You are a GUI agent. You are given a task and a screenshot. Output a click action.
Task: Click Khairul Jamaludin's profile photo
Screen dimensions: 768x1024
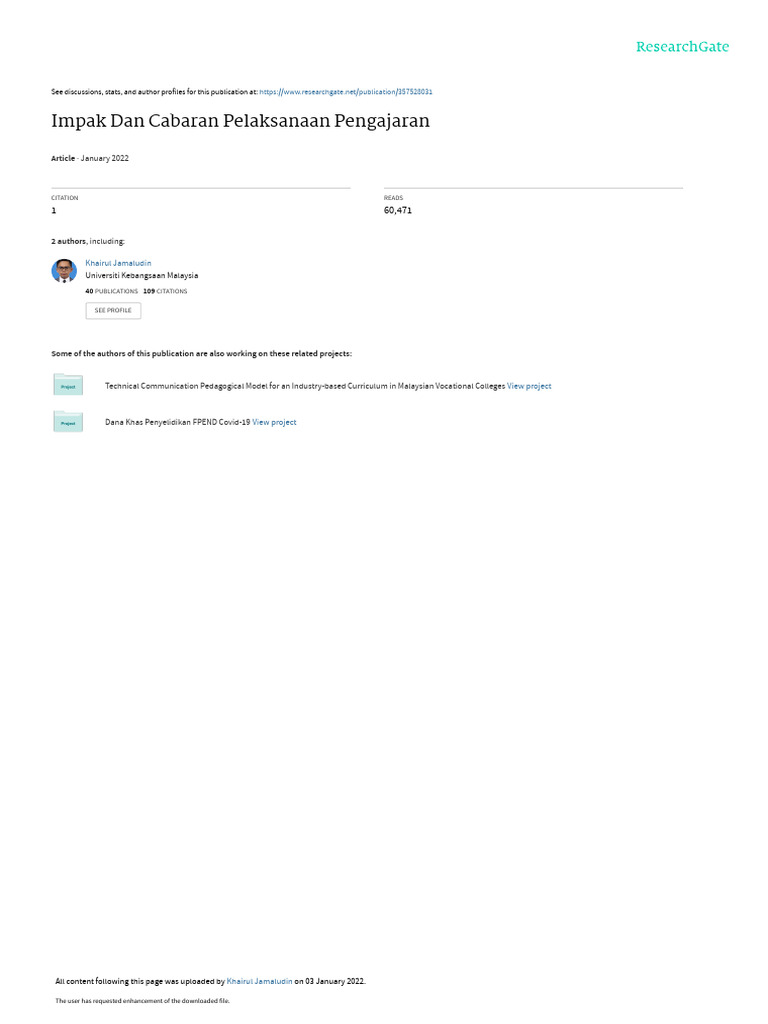pos(64,270)
